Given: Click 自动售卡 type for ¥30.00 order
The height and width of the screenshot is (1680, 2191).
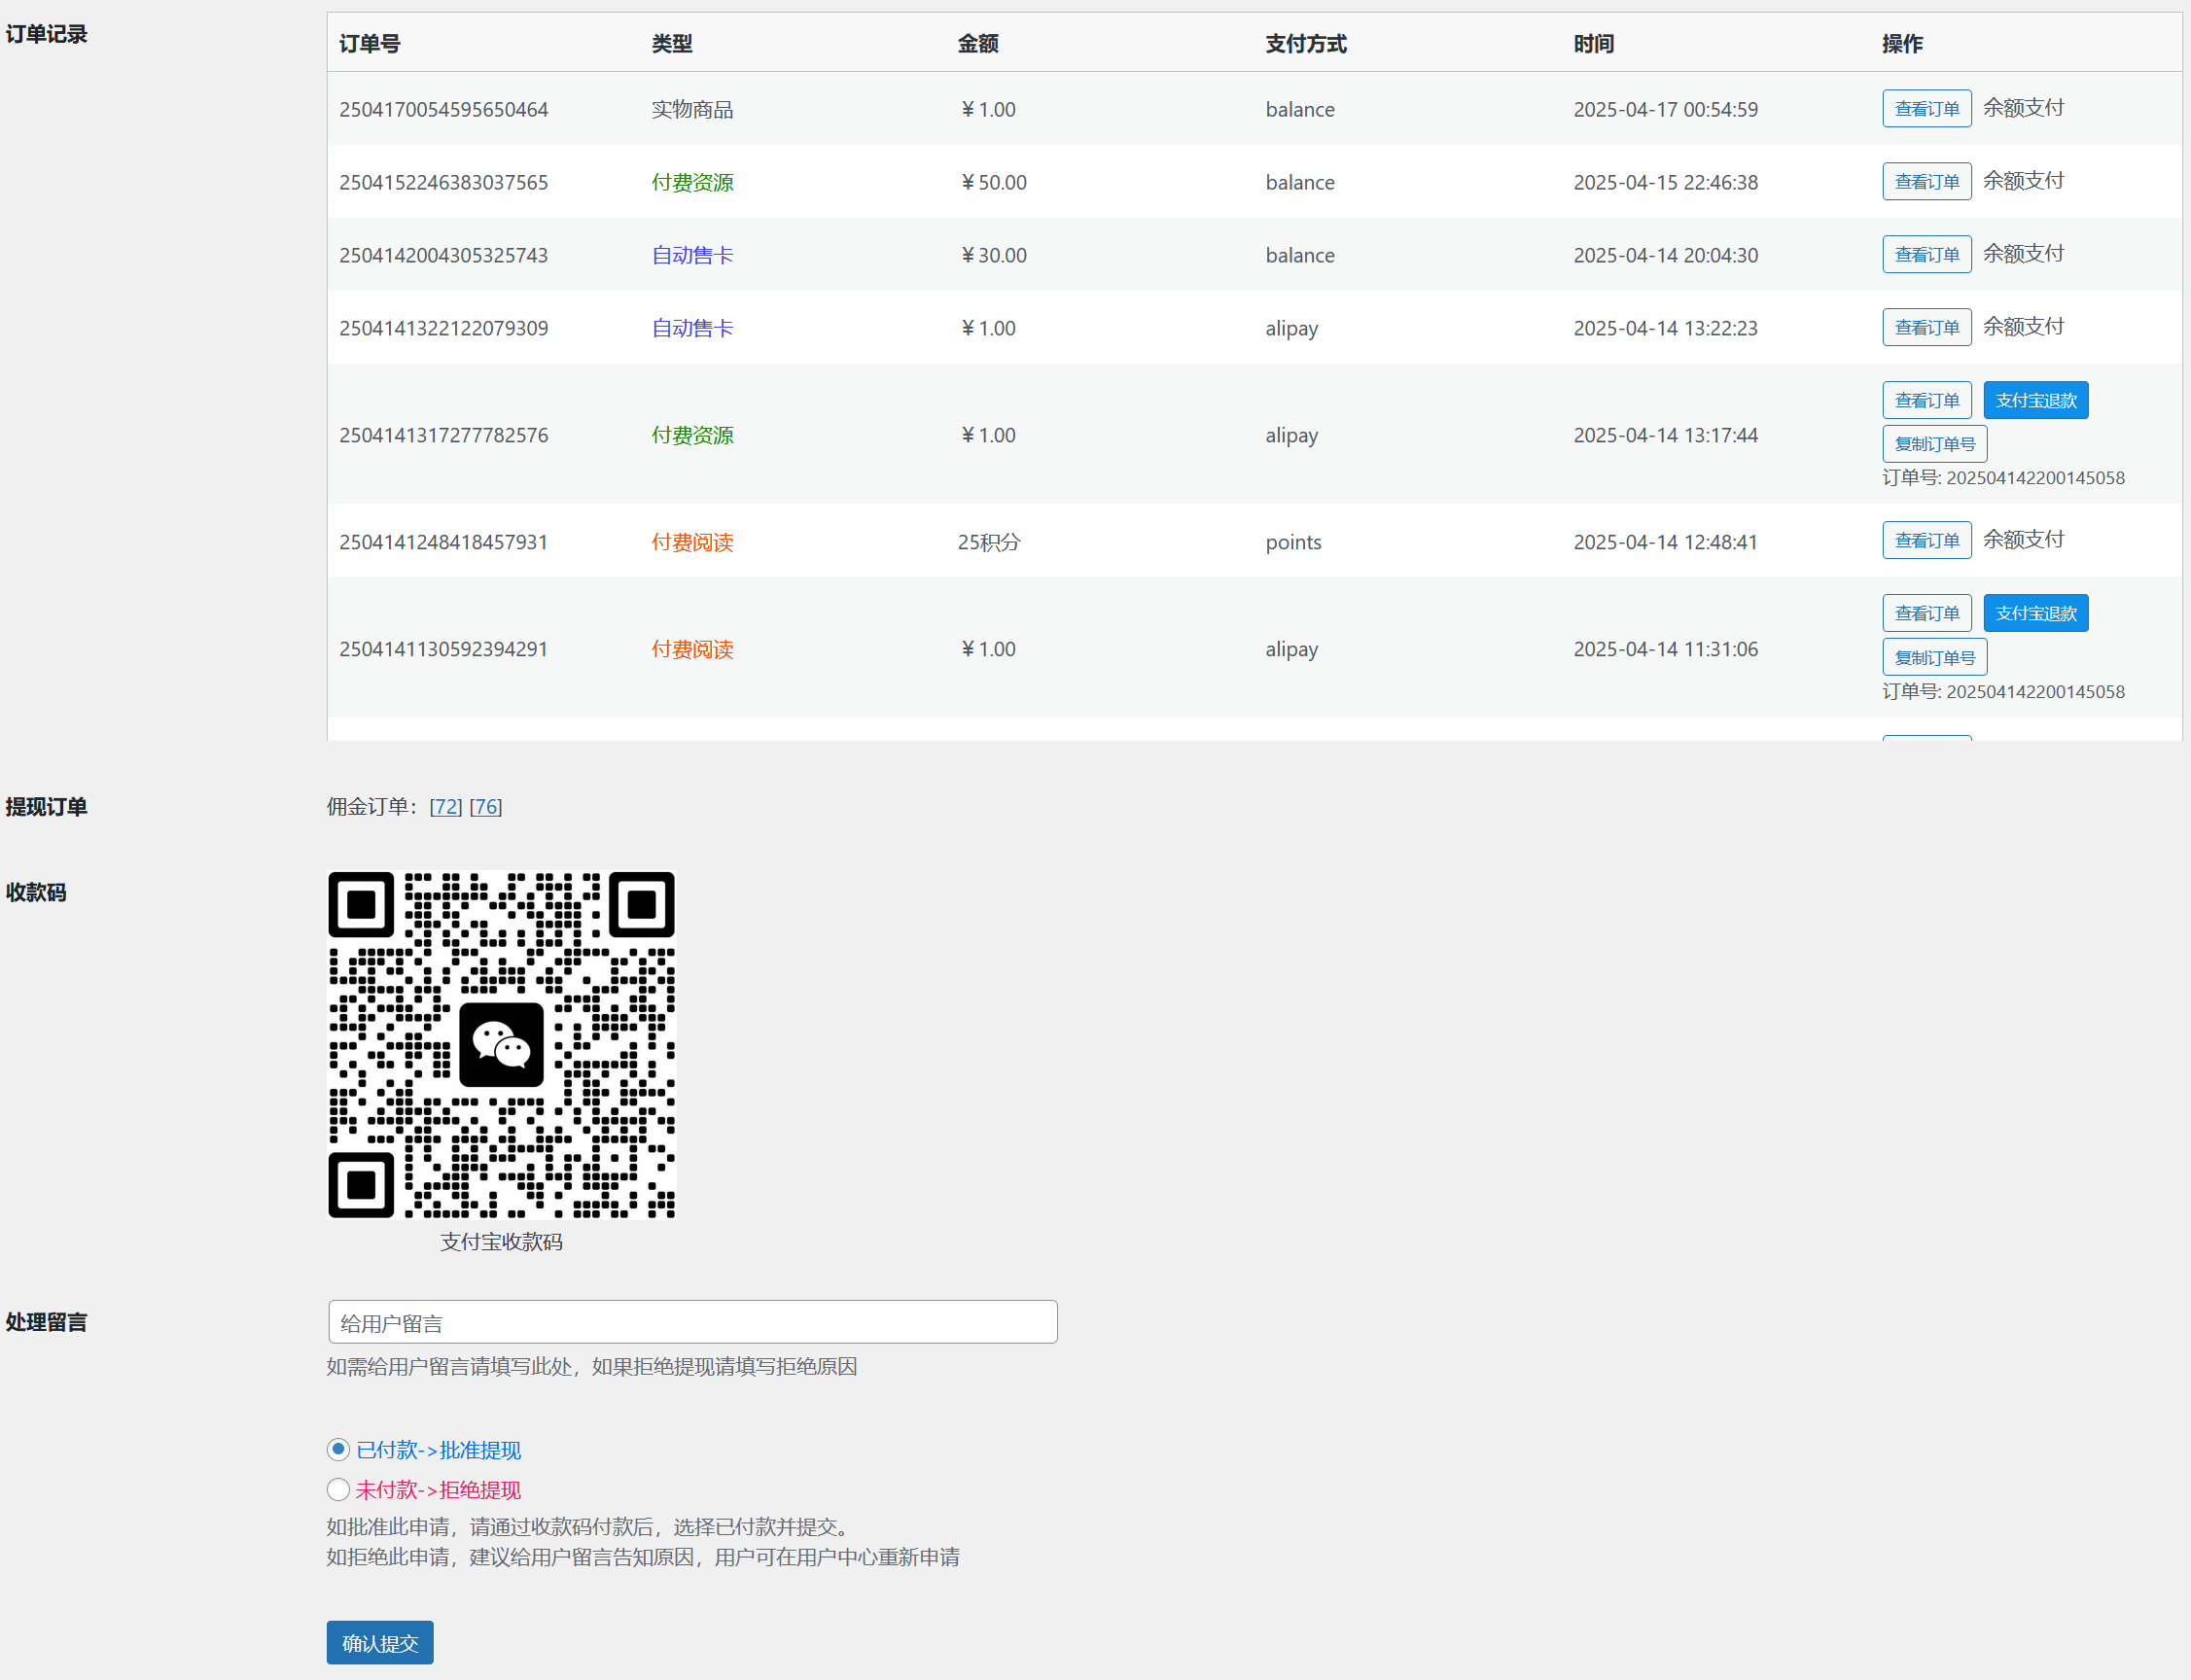Looking at the screenshot, I should pyautogui.click(x=692, y=255).
